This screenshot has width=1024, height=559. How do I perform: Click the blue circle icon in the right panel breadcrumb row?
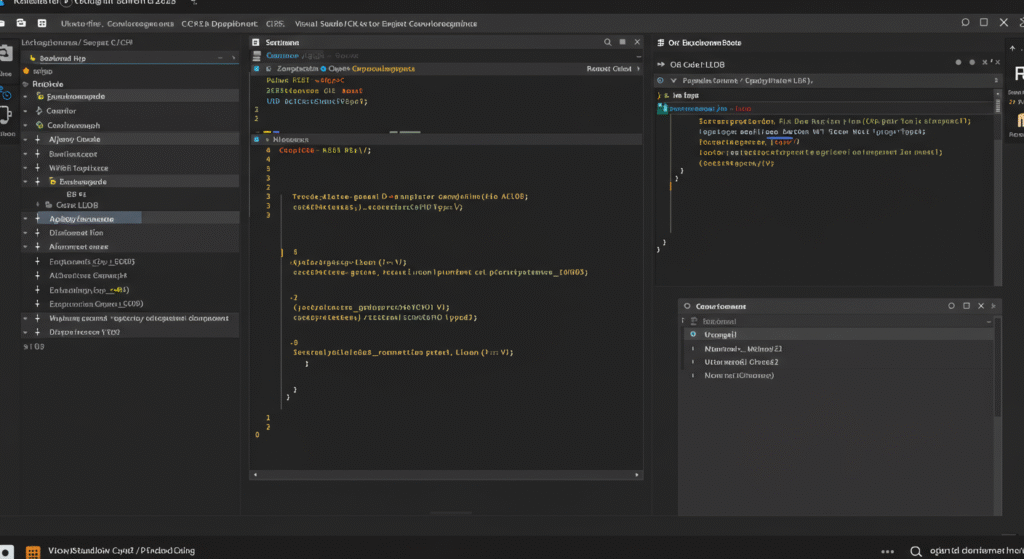(x=660, y=80)
